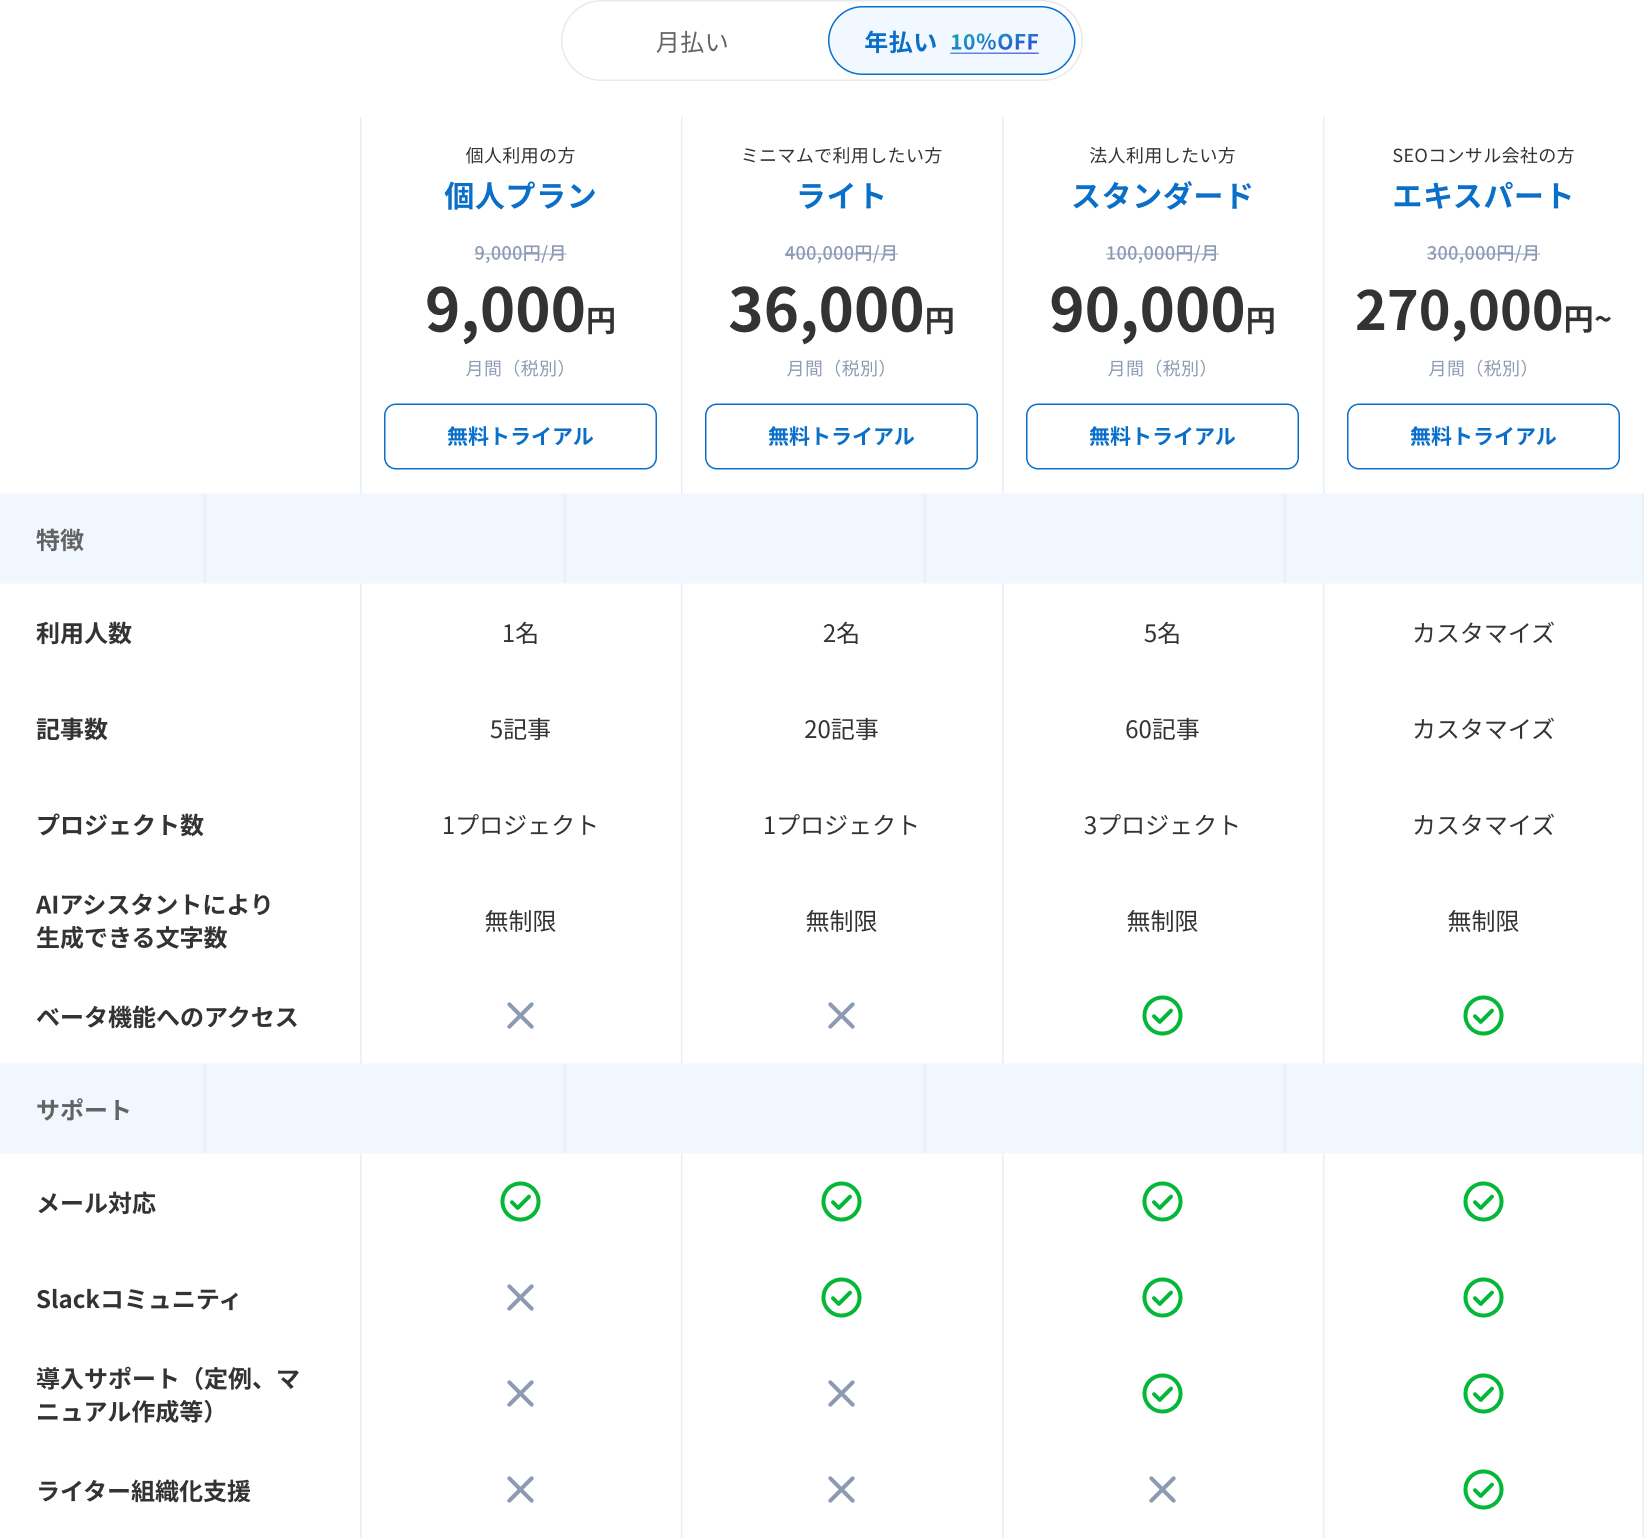Start 無料トライアル for スタンダード plan
The width and height of the screenshot is (1644, 1538).
(x=1162, y=436)
